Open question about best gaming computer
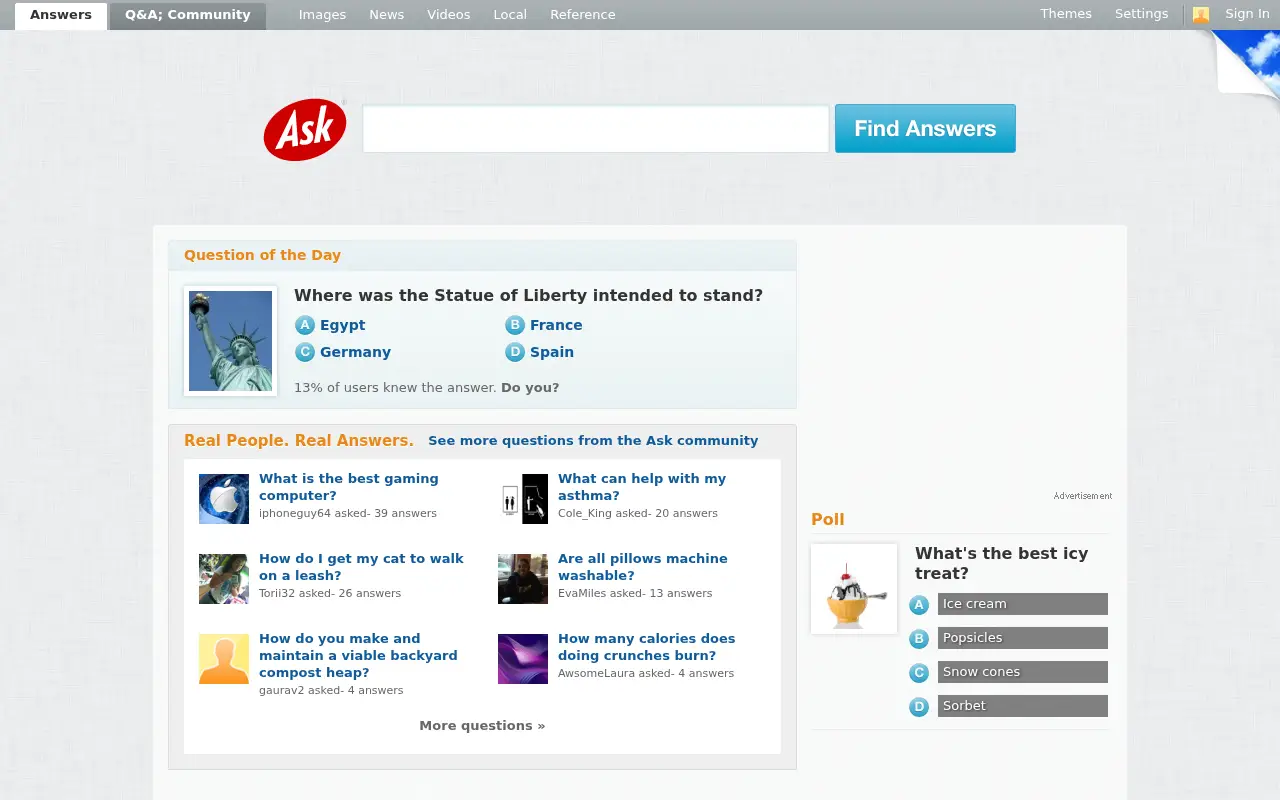 click(349, 487)
